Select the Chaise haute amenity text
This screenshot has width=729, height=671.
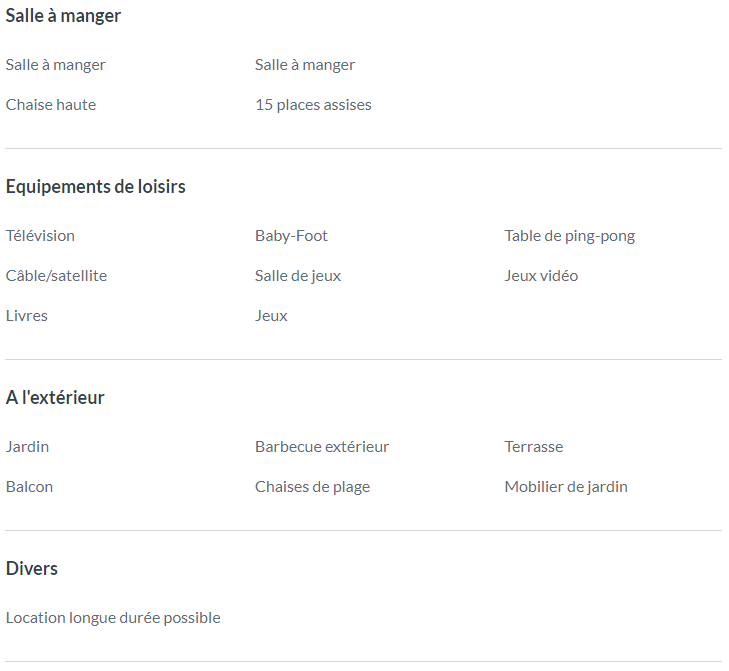coord(51,105)
